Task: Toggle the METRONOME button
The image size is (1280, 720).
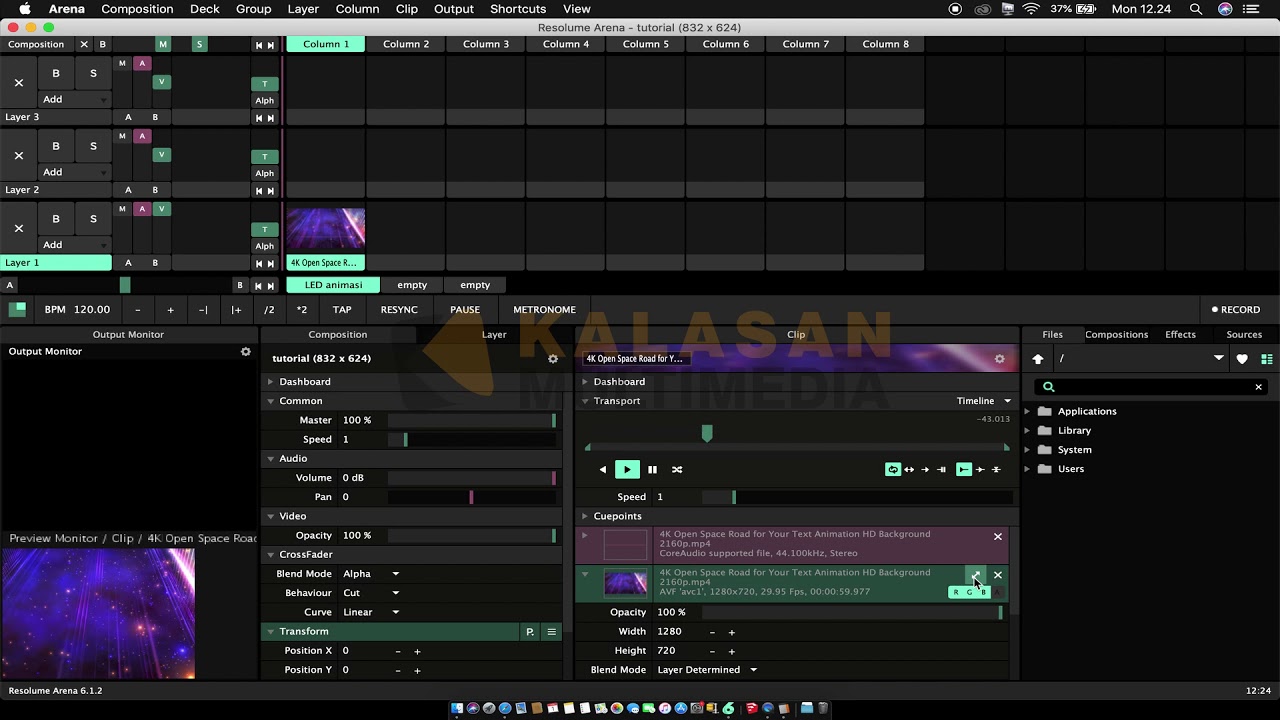Action: [x=544, y=310]
